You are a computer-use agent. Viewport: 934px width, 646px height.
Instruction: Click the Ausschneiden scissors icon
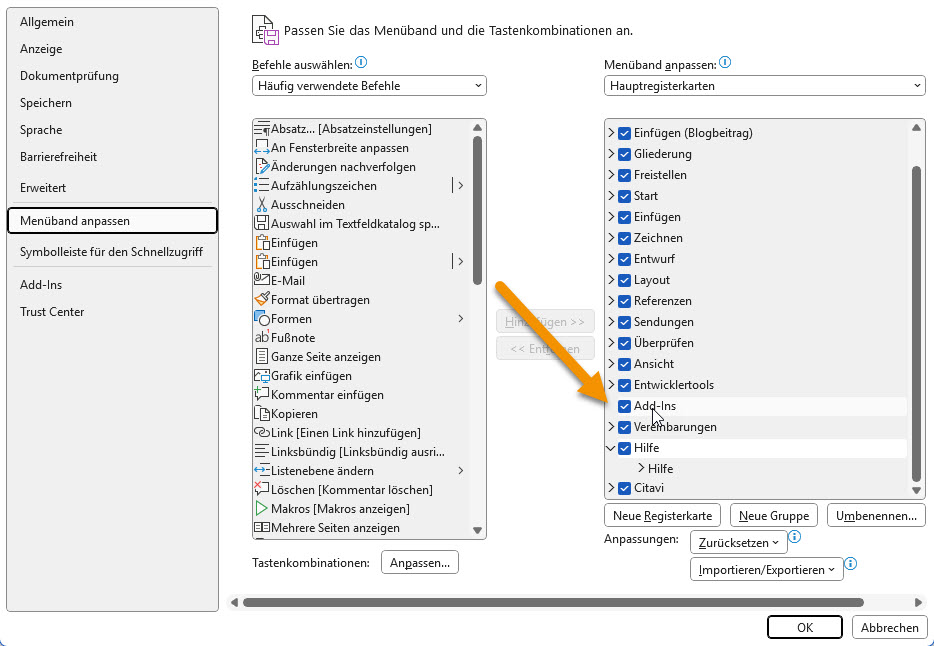[262, 205]
